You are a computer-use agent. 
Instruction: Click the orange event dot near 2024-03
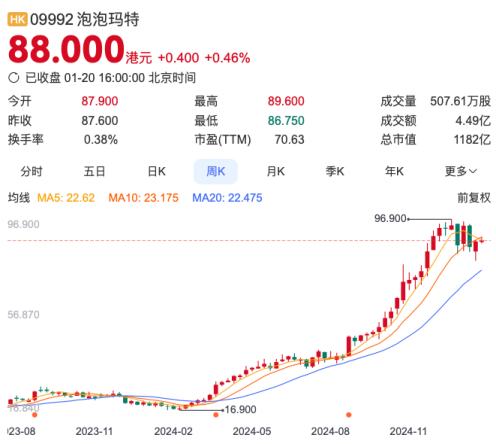[x=216, y=415]
